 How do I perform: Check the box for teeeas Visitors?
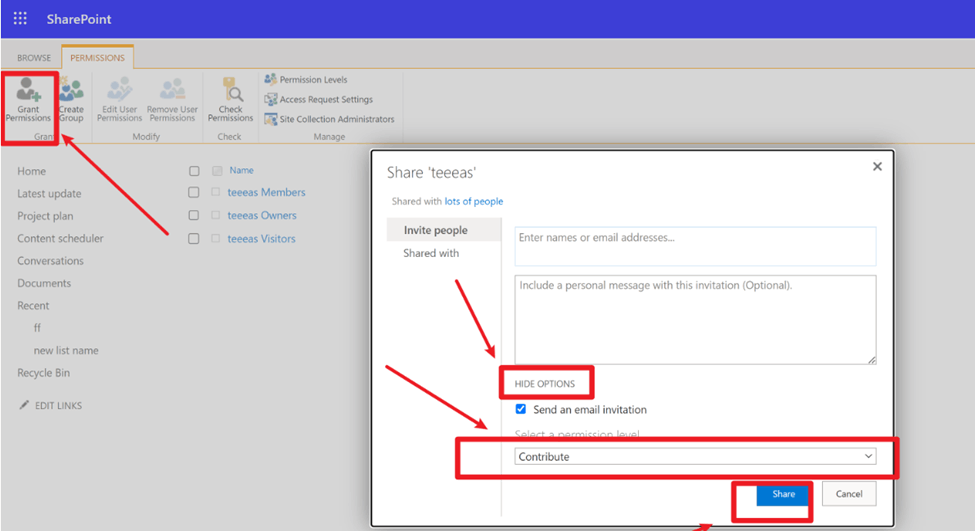click(x=193, y=239)
